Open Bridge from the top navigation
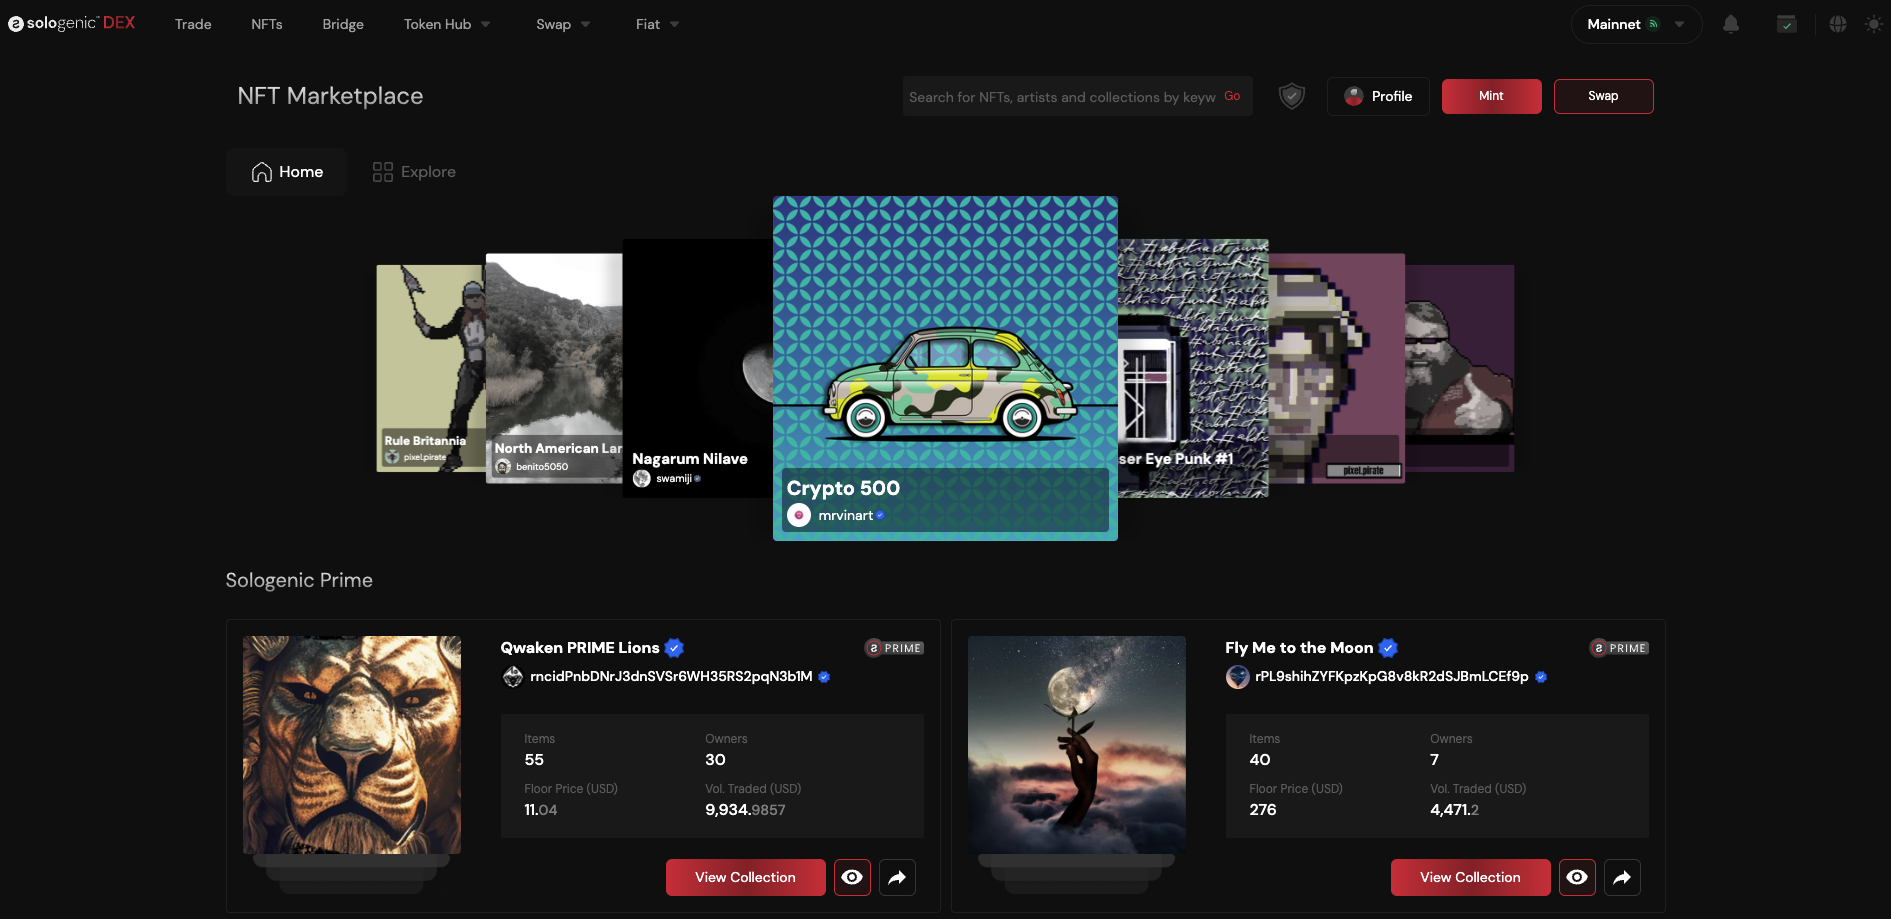Viewport: 1891px width, 919px height. 343,24
